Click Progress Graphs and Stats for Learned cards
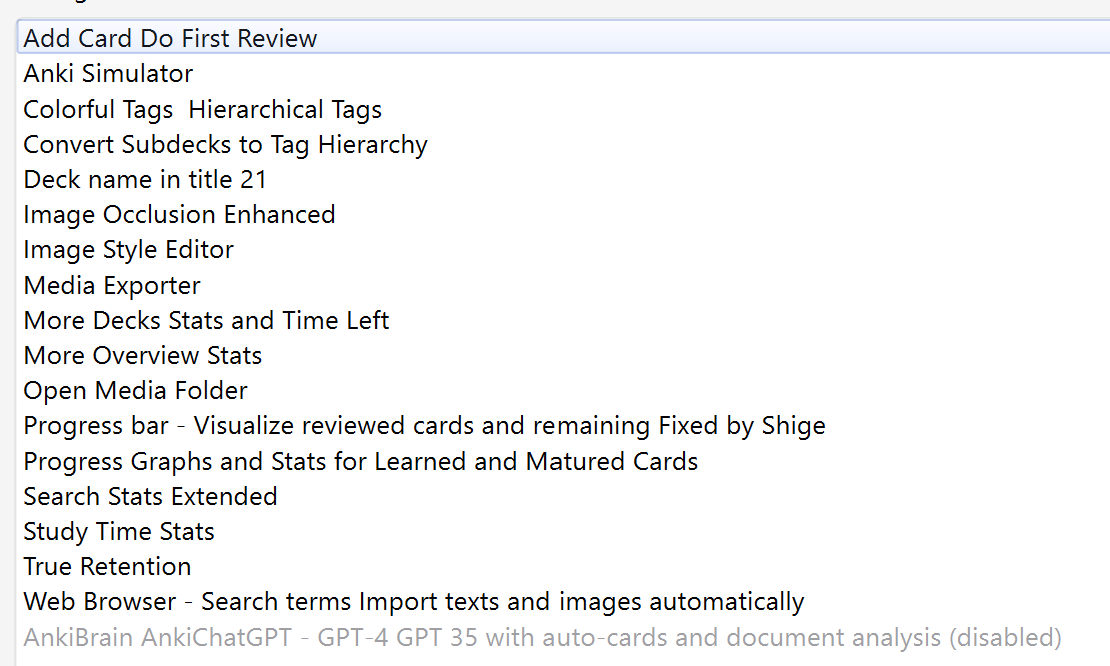Viewport: 1110px width, 666px height. pos(360,461)
